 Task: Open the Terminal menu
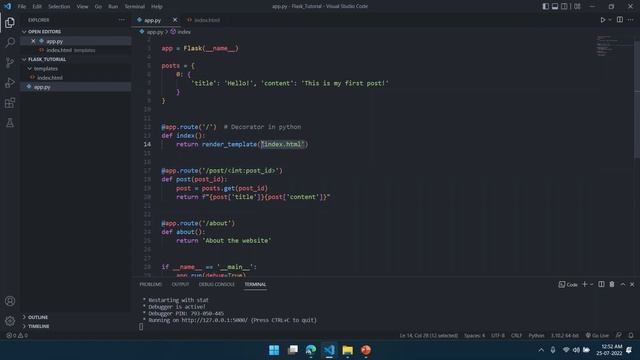point(135,7)
